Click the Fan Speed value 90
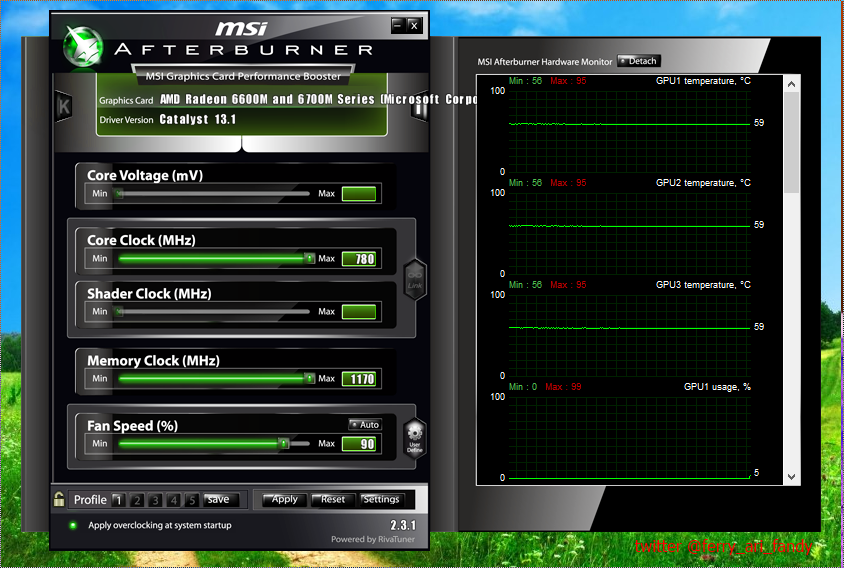The height and width of the screenshot is (568, 844). tap(359, 444)
